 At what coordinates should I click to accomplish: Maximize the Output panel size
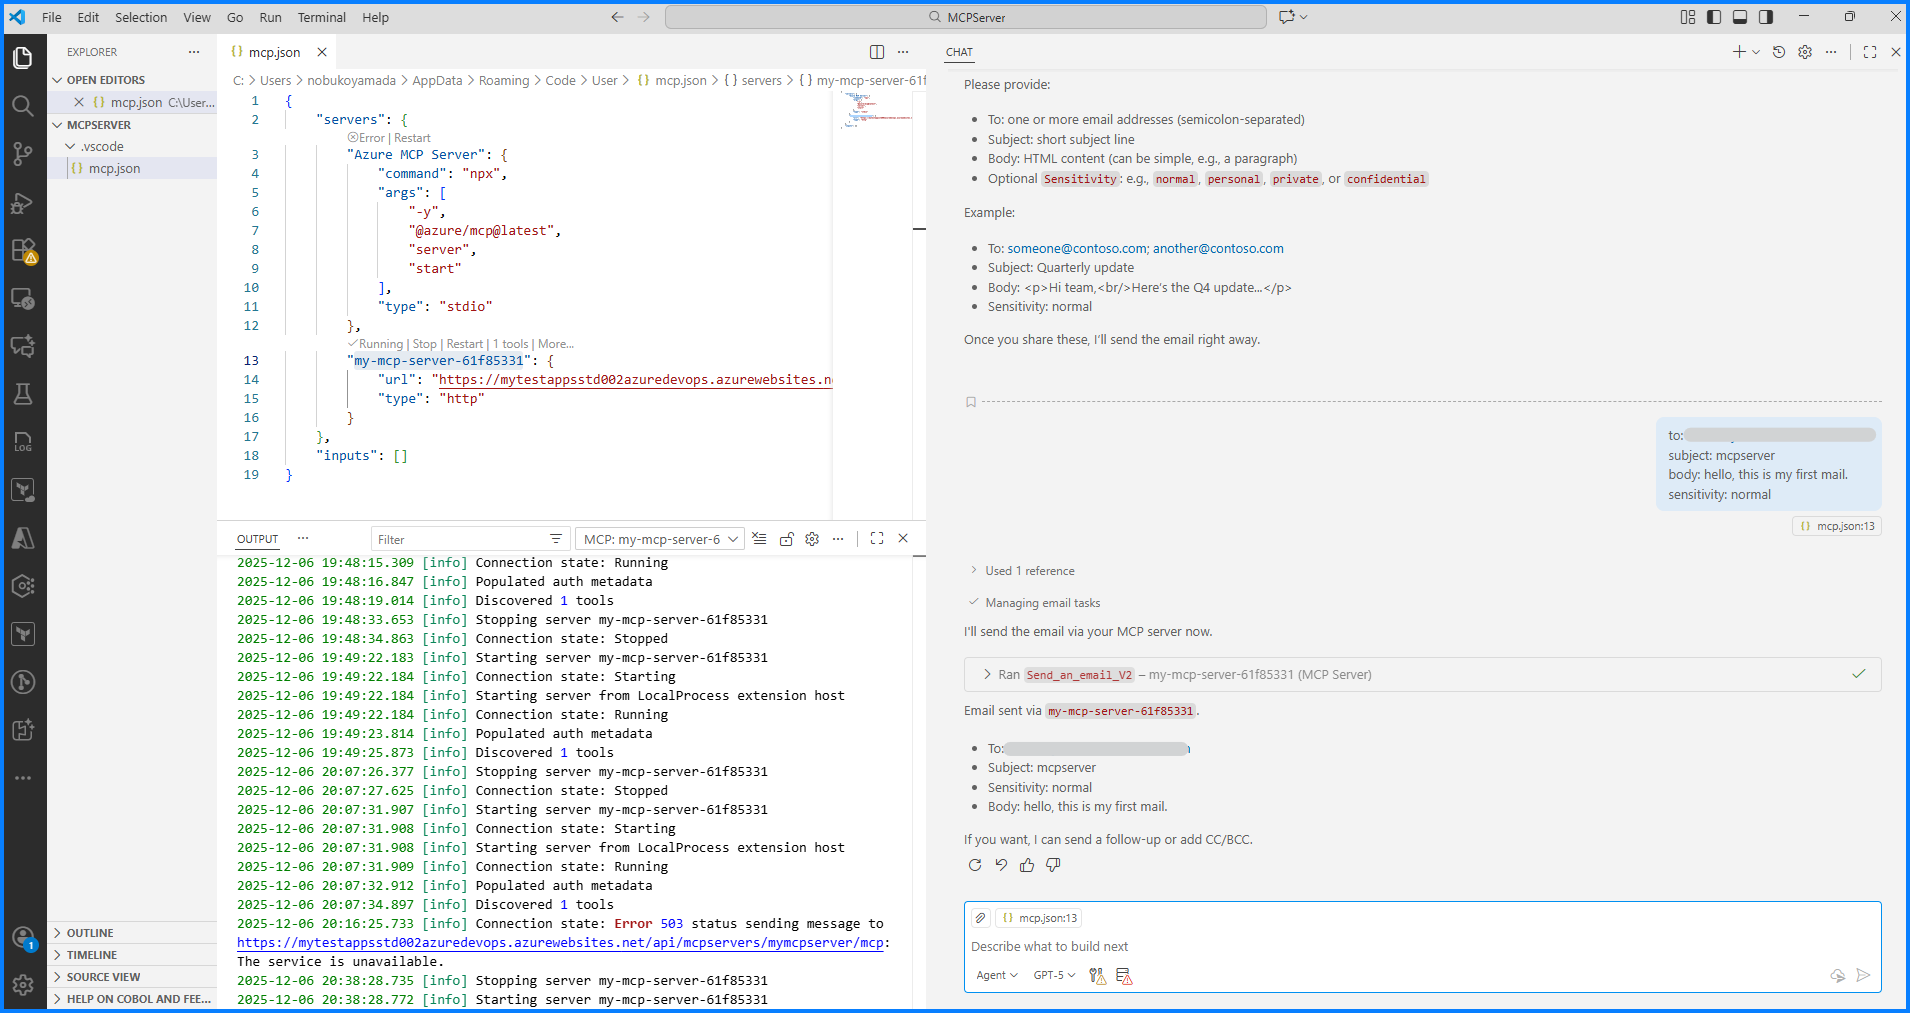click(x=877, y=539)
